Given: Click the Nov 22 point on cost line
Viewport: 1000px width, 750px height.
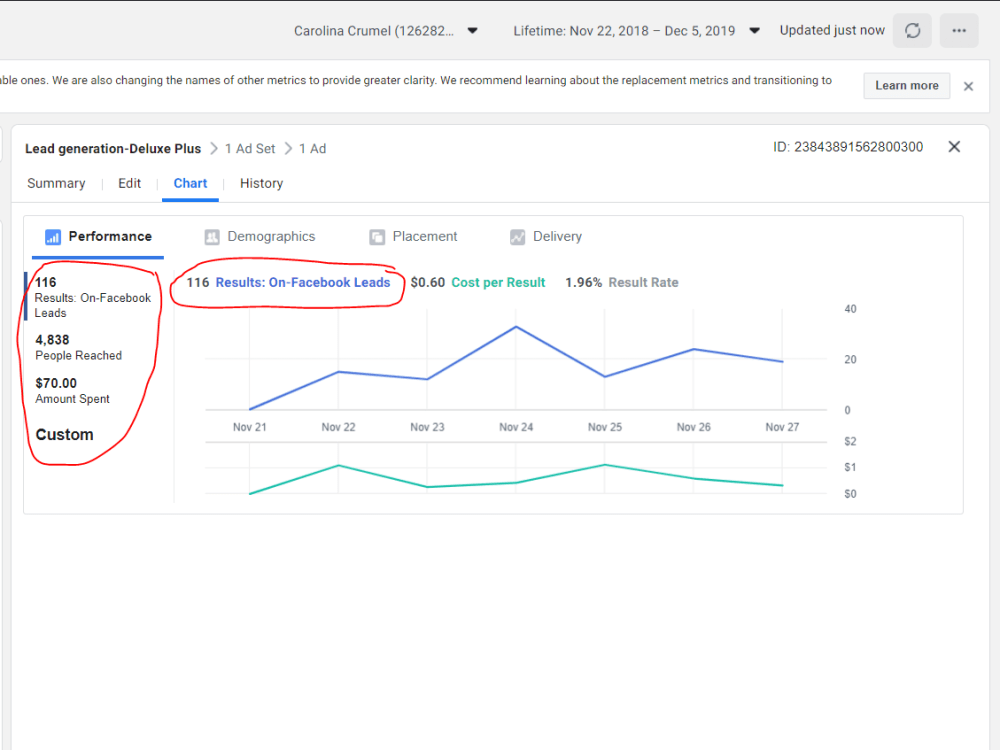Looking at the screenshot, I should click(339, 466).
